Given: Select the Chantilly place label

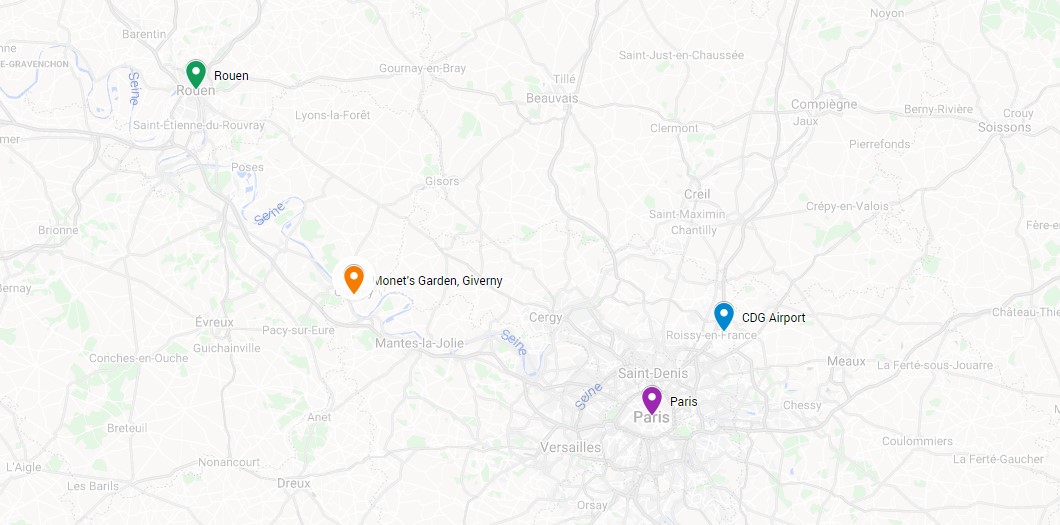Looking at the screenshot, I should [694, 230].
